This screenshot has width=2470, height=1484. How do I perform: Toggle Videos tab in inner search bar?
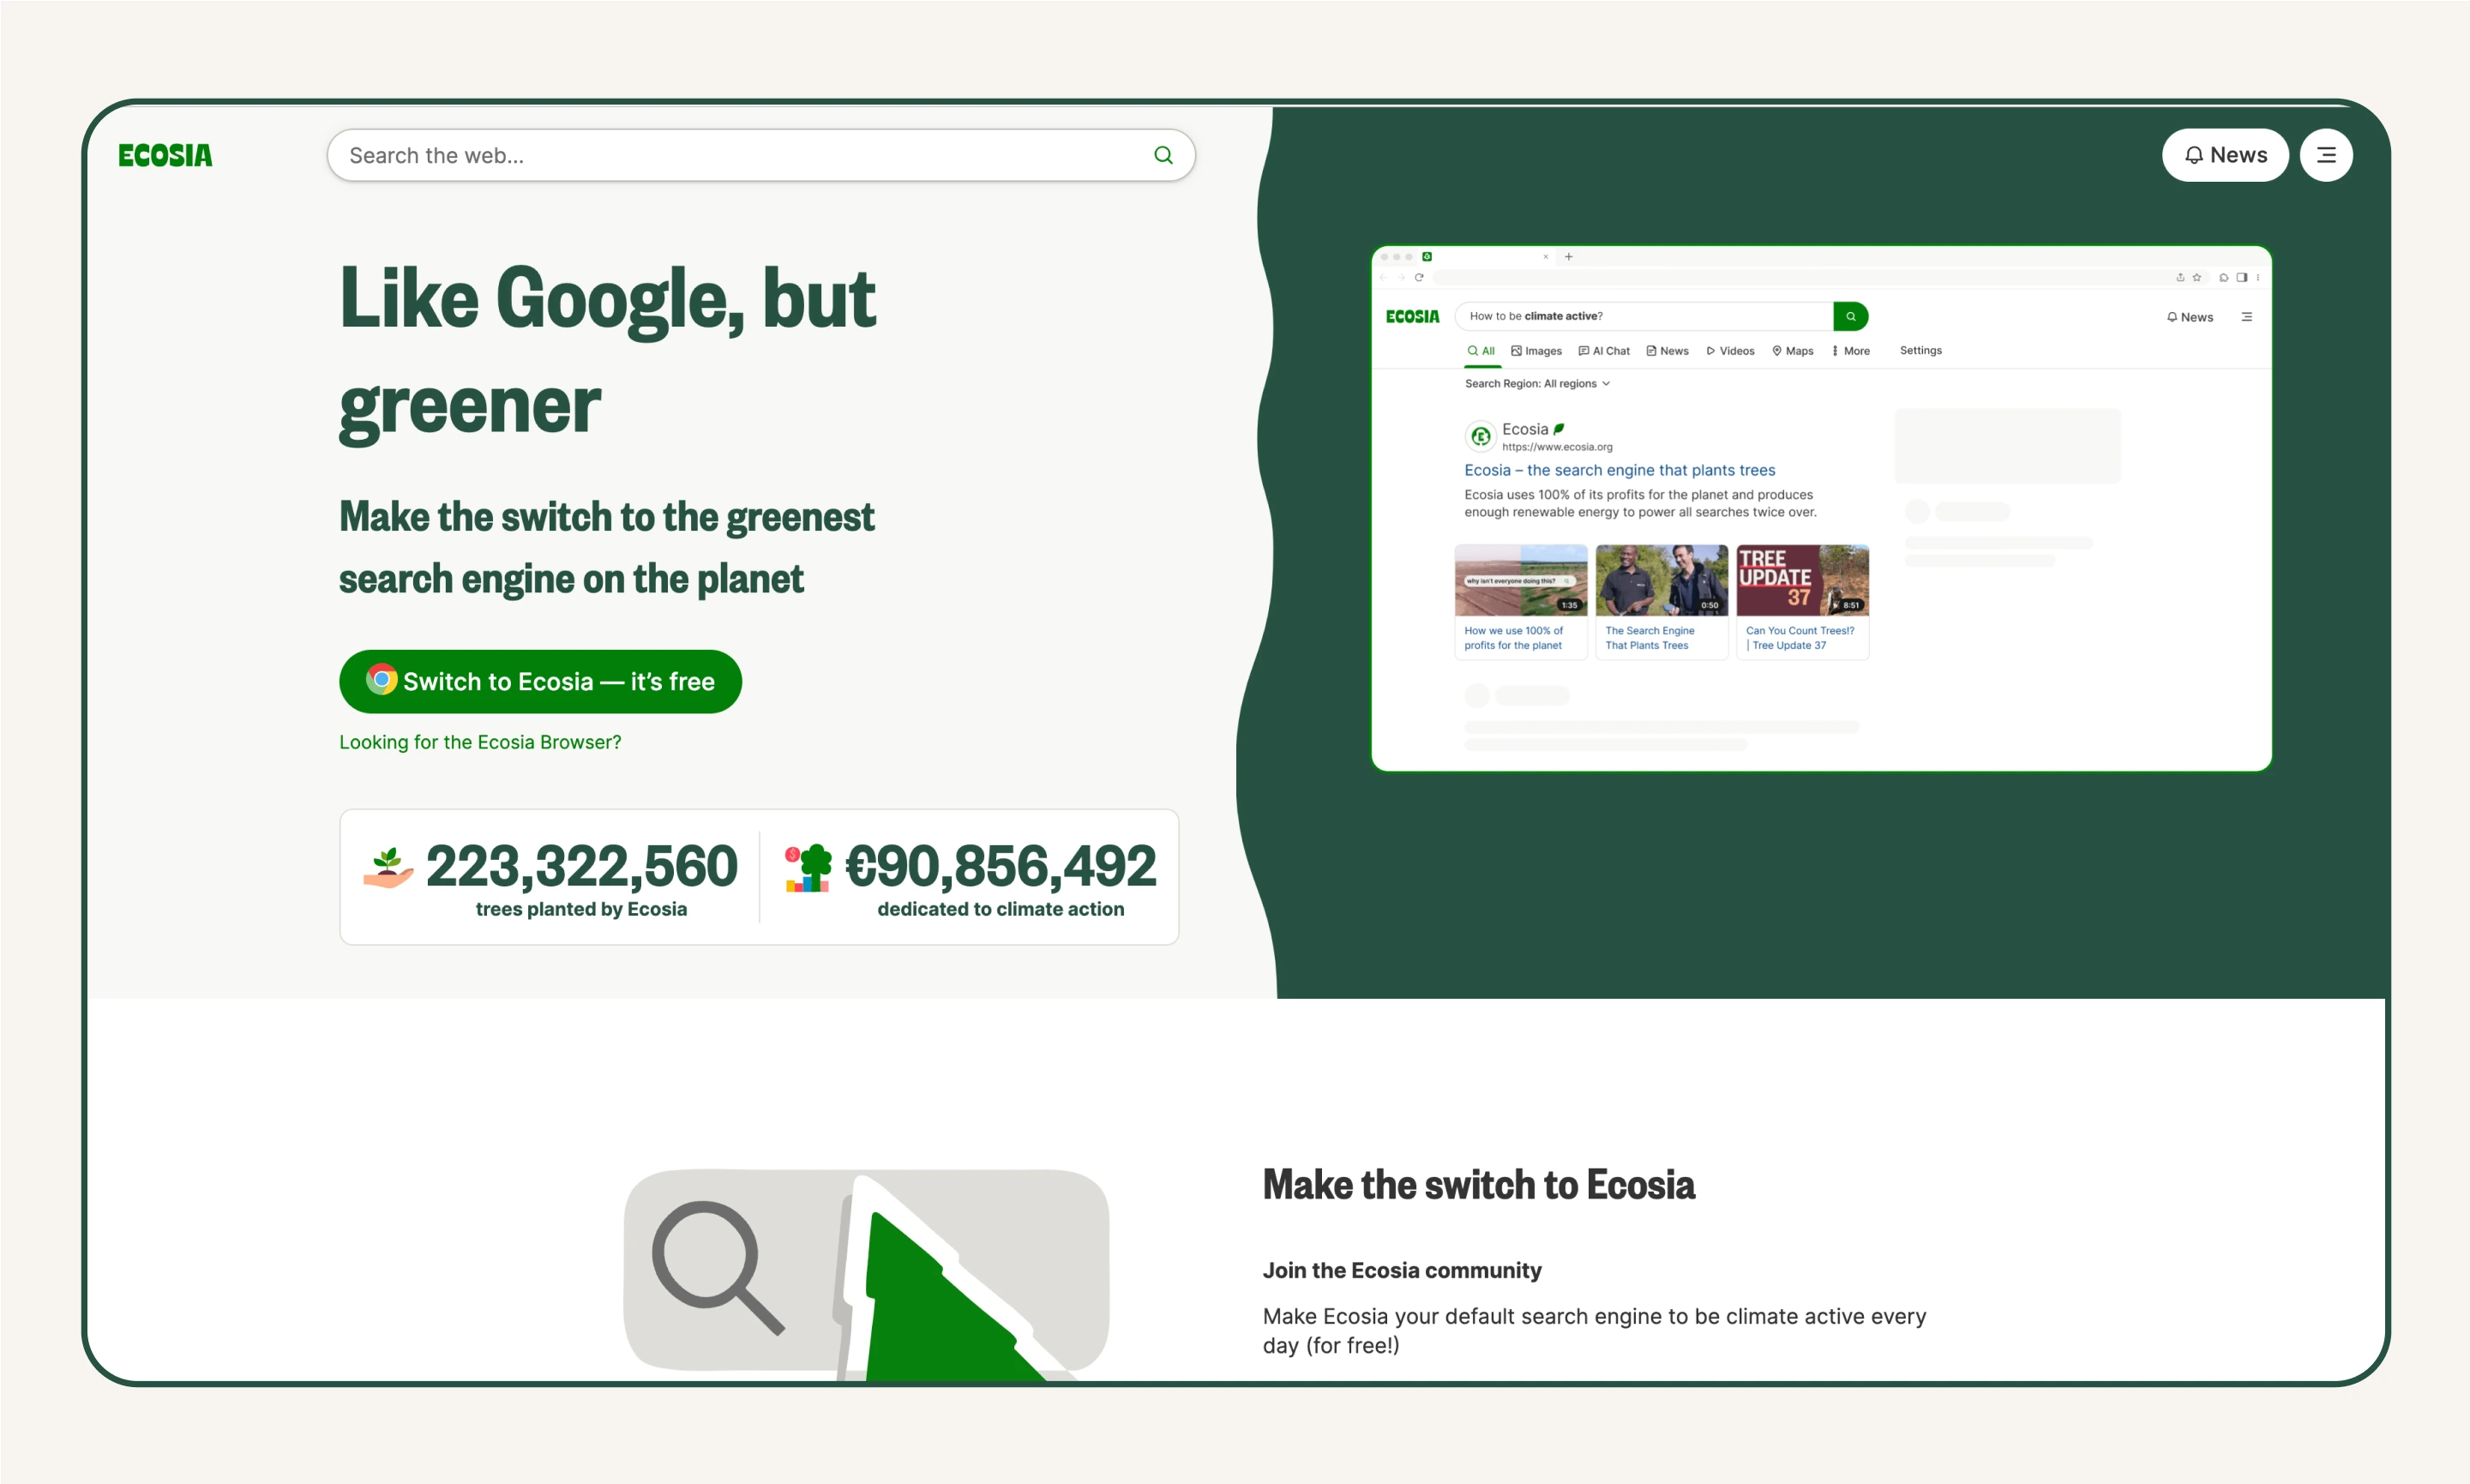[1729, 350]
